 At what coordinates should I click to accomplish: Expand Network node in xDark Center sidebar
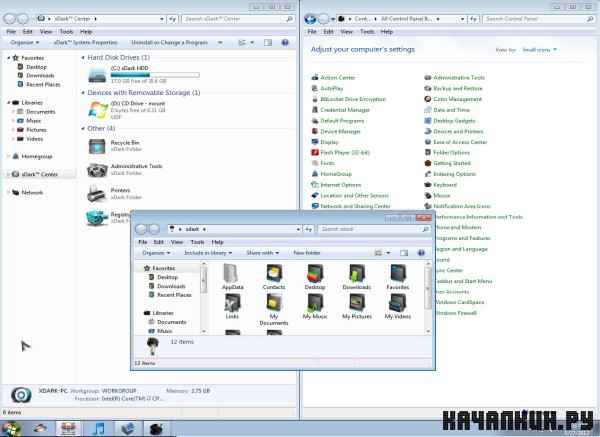point(9,192)
